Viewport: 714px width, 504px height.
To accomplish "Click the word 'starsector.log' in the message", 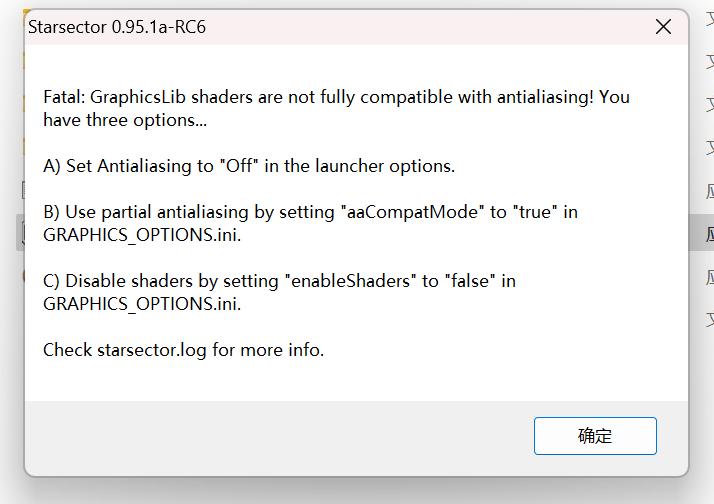I will click(x=150, y=350).
